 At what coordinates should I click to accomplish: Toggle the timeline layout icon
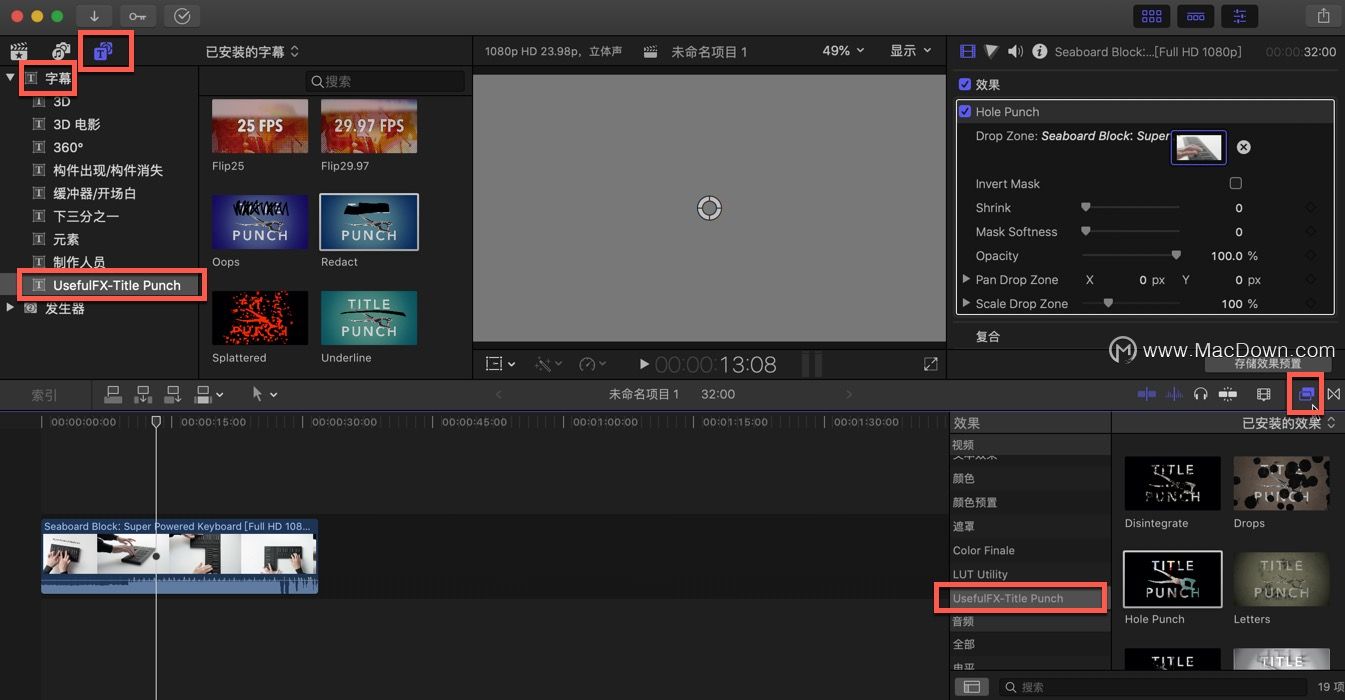coord(1195,16)
